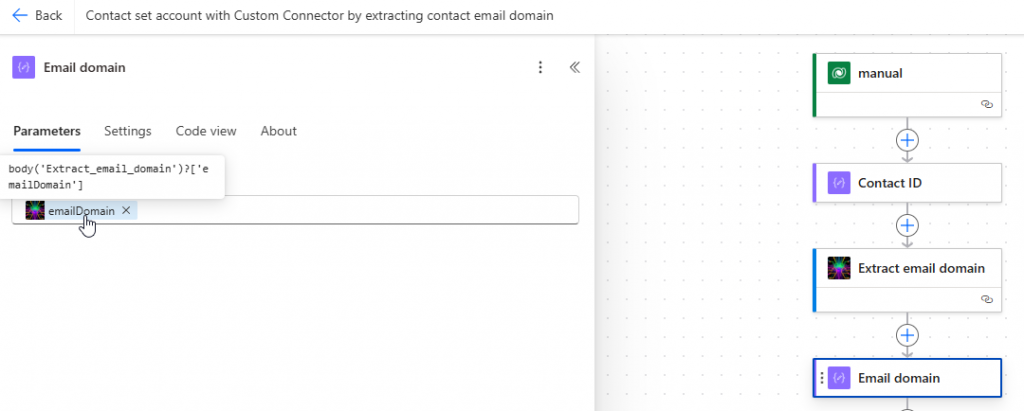Add a step between manual and Contact ID
This screenshot has height=411, width=1024.
907,140
